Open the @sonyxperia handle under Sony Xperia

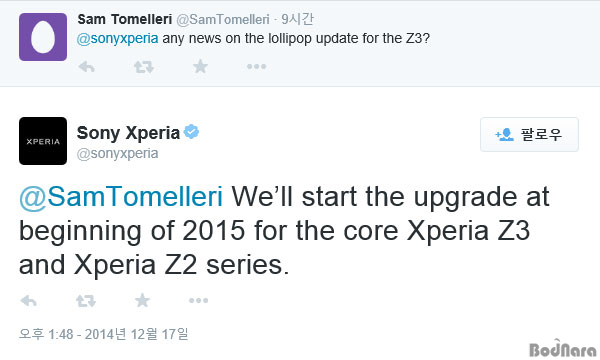click(x=117, y=153)
